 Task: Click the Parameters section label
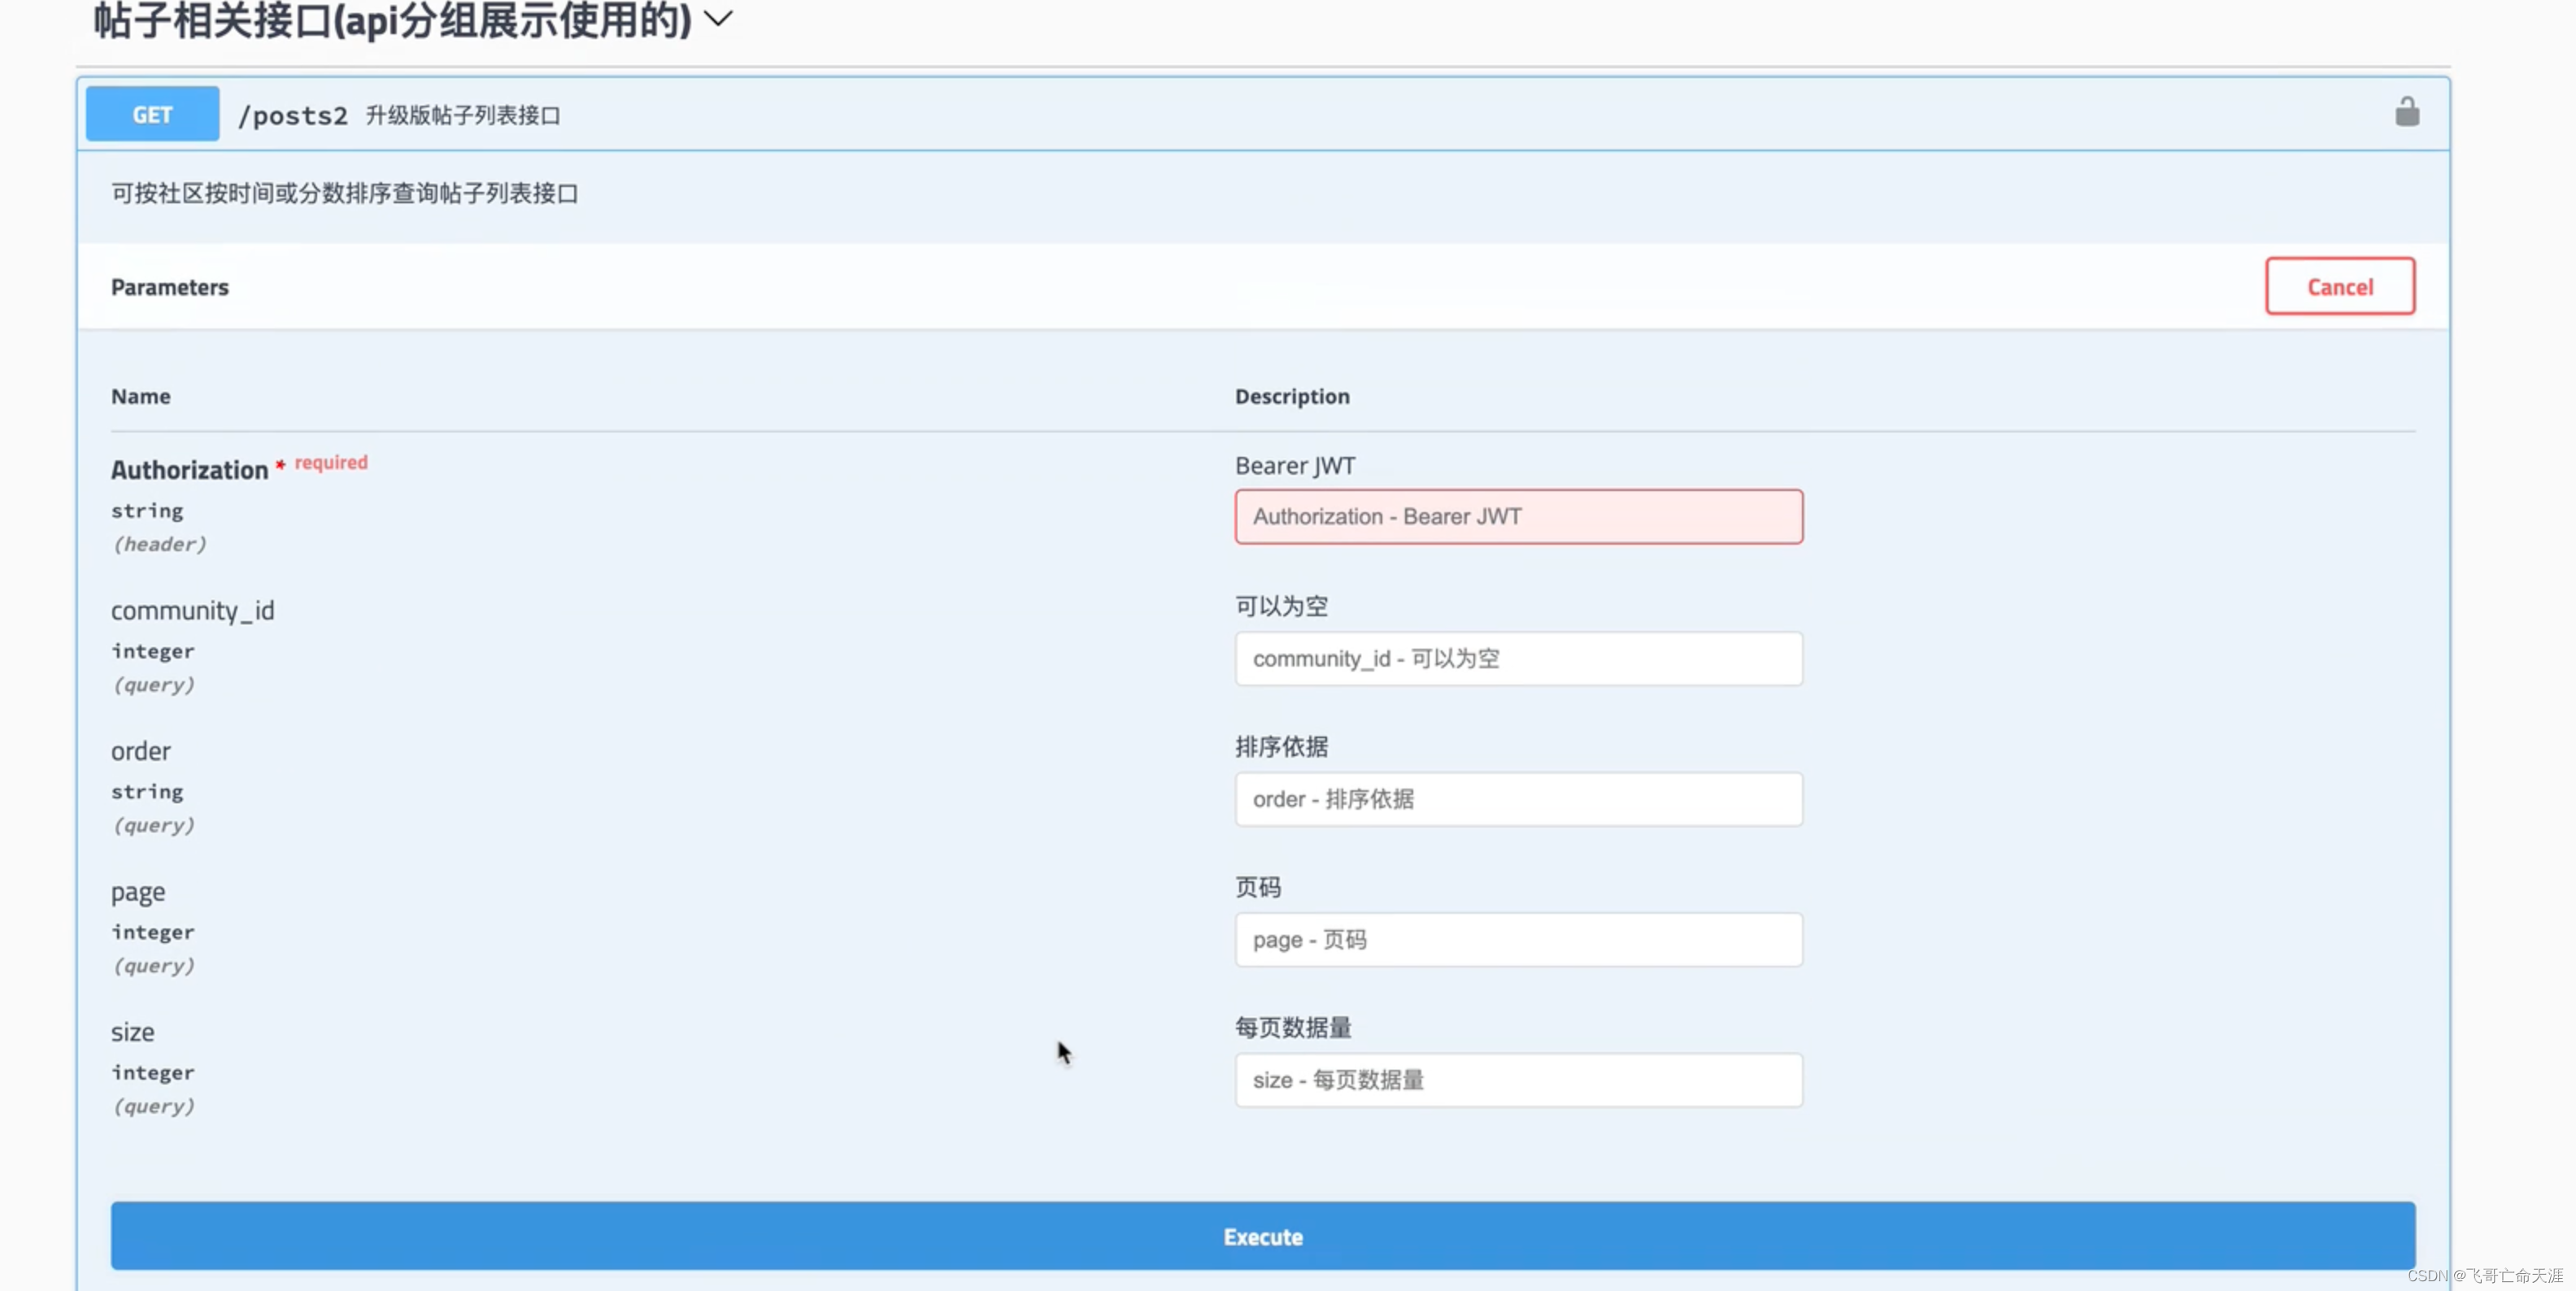tap(170, 287)
